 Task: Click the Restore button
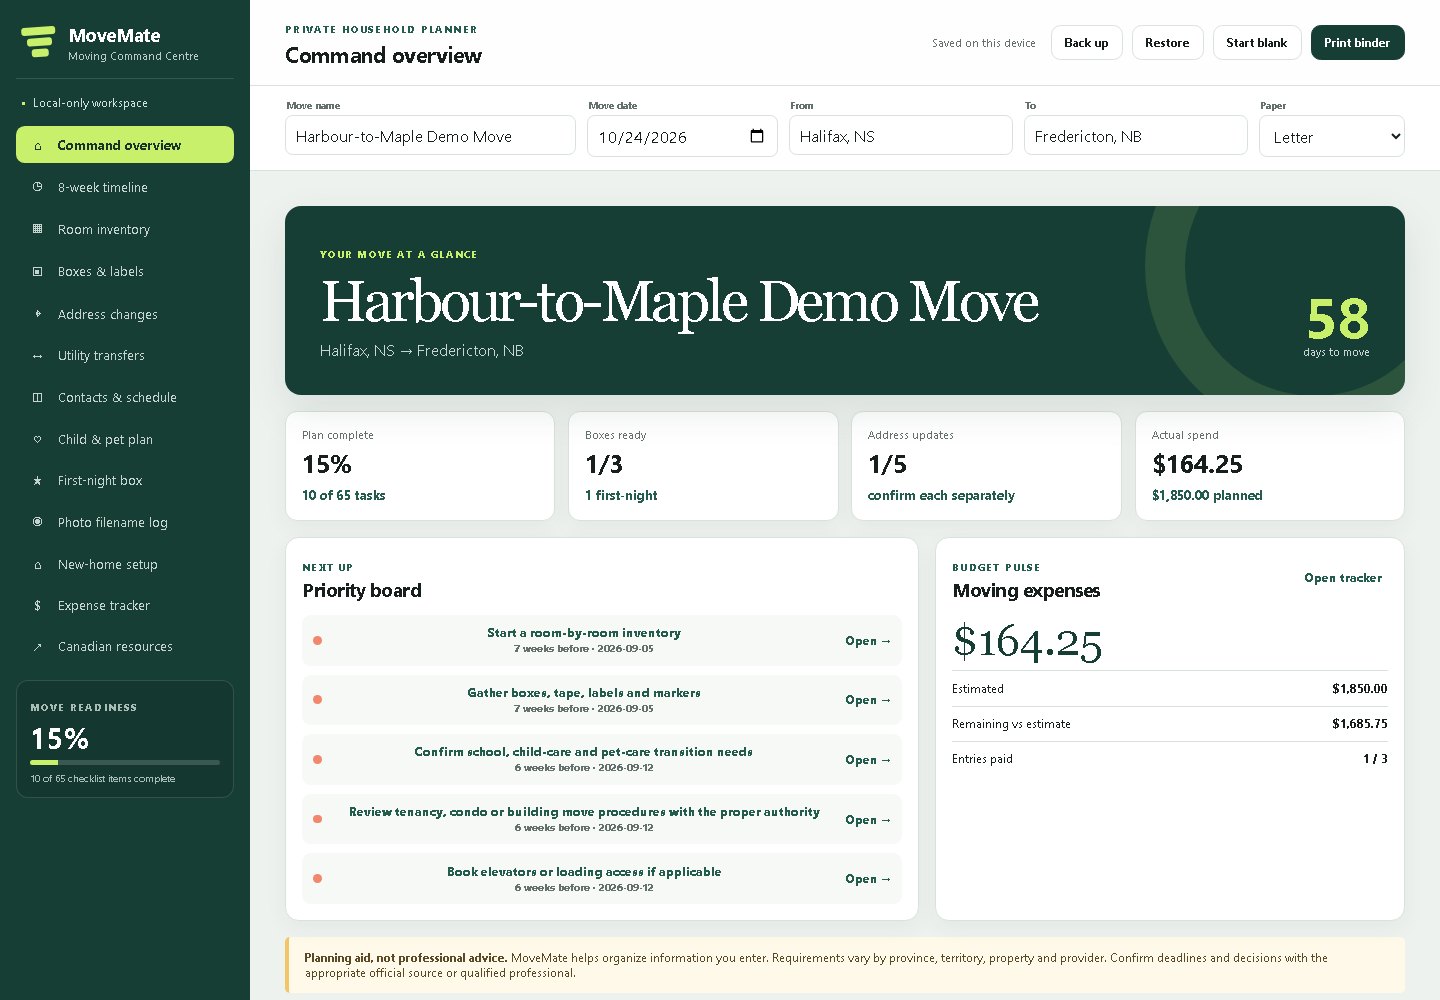pyautogui.click(x=1167, y=43)
